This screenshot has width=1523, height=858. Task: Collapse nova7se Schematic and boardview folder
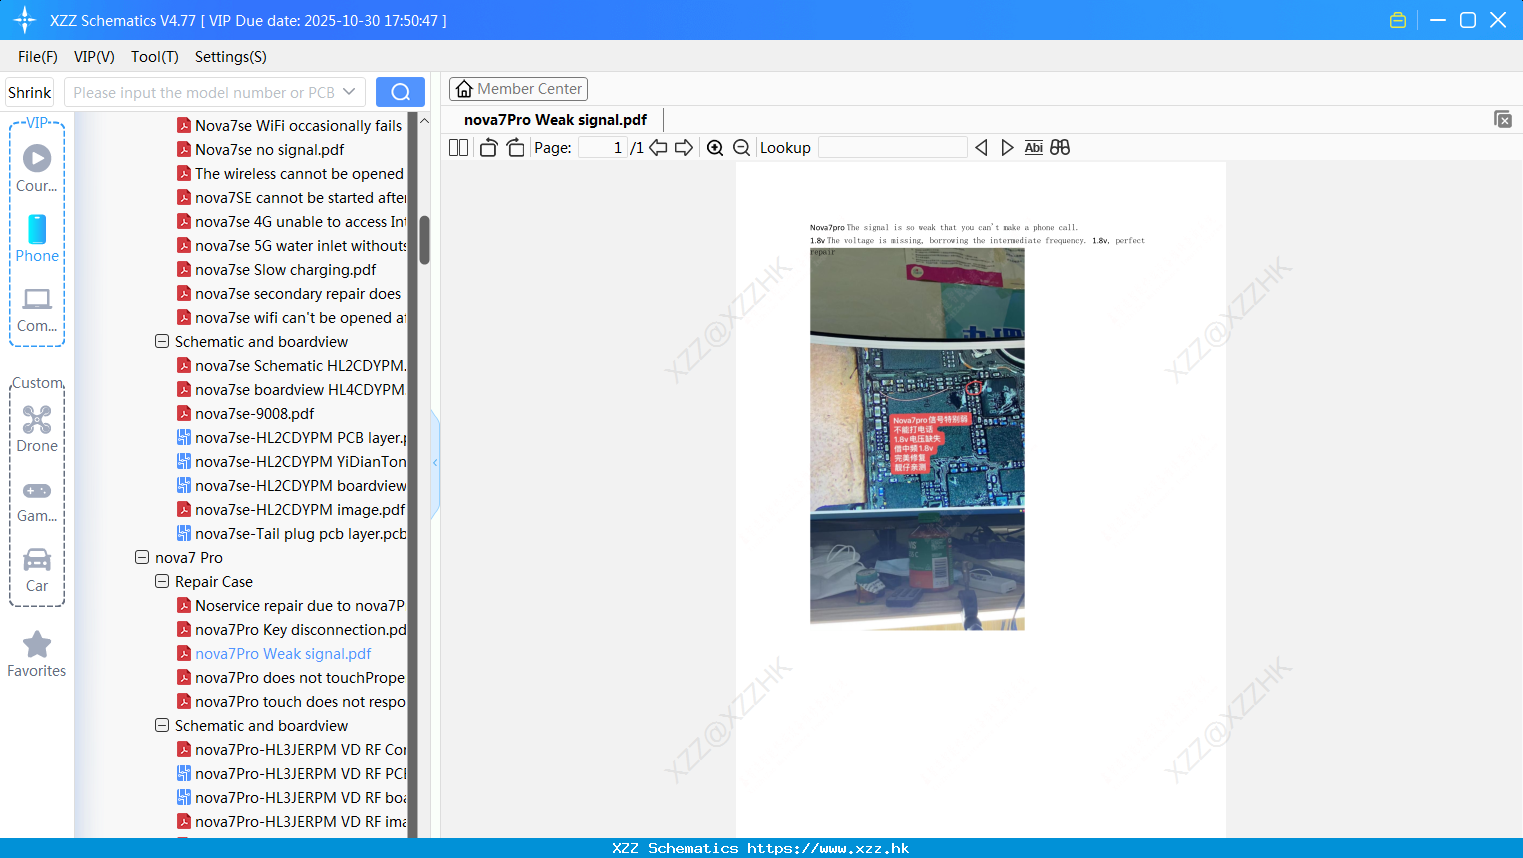coord(162,341)
